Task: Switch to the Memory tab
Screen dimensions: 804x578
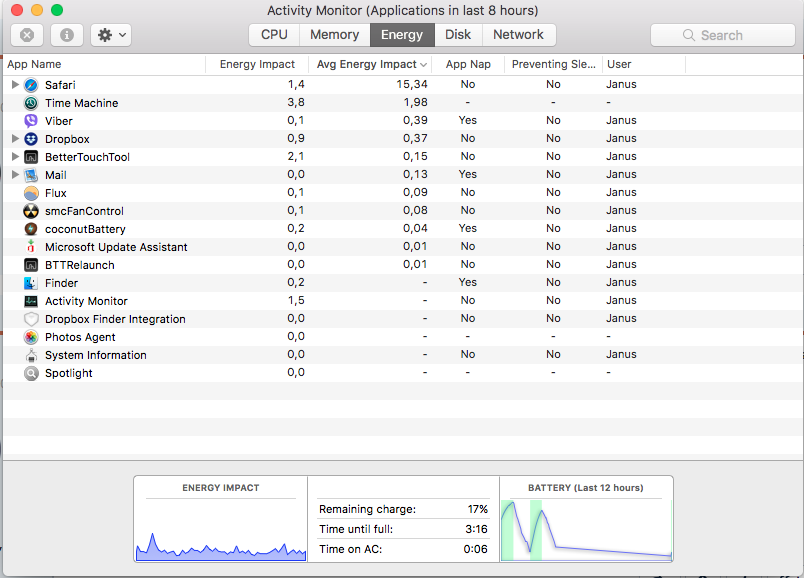Action: (x=335, y=35)
